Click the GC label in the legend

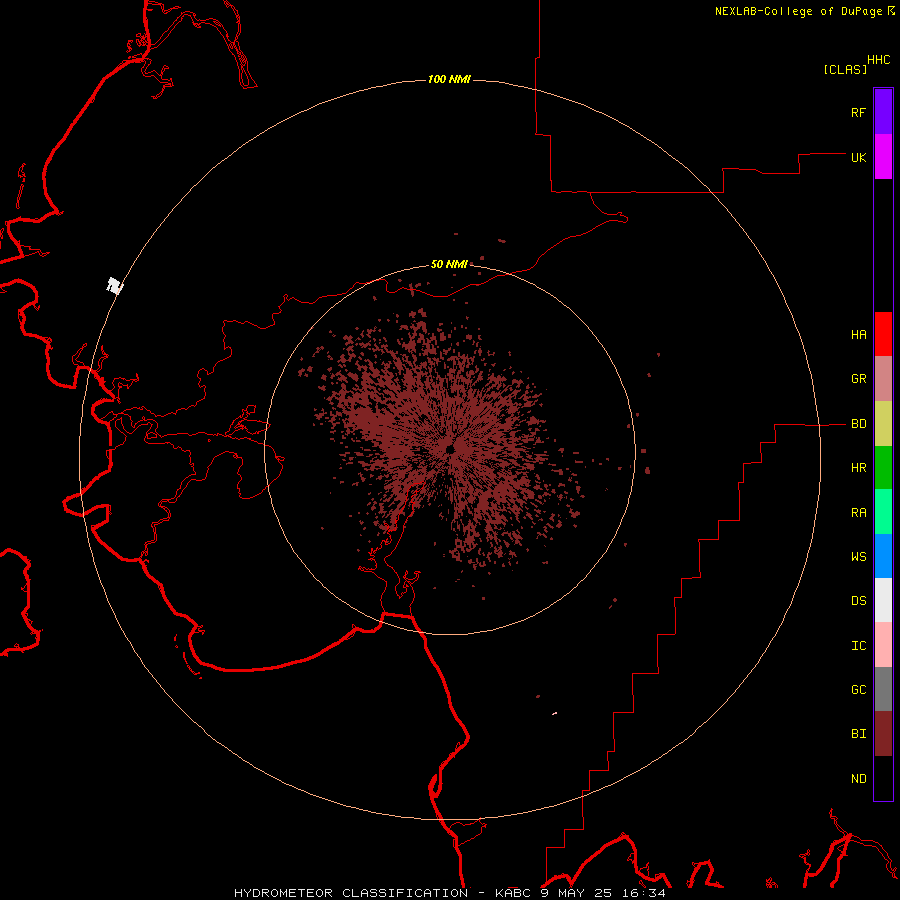pyautogui.click(x=858, y=690)
